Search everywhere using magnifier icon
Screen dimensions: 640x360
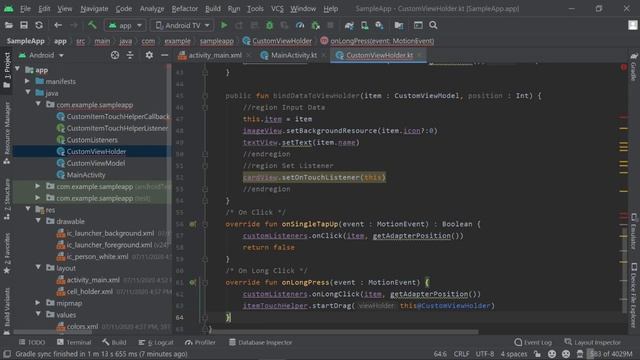click(x=433, y=25)
